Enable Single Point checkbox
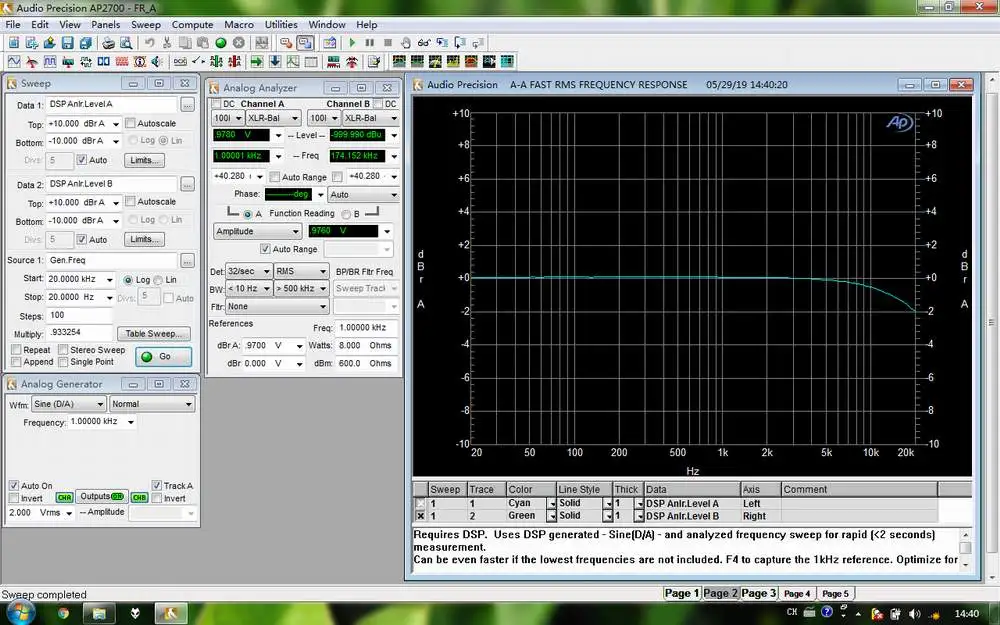Viewport: 1000px width, 625px height. coord(63,362)
